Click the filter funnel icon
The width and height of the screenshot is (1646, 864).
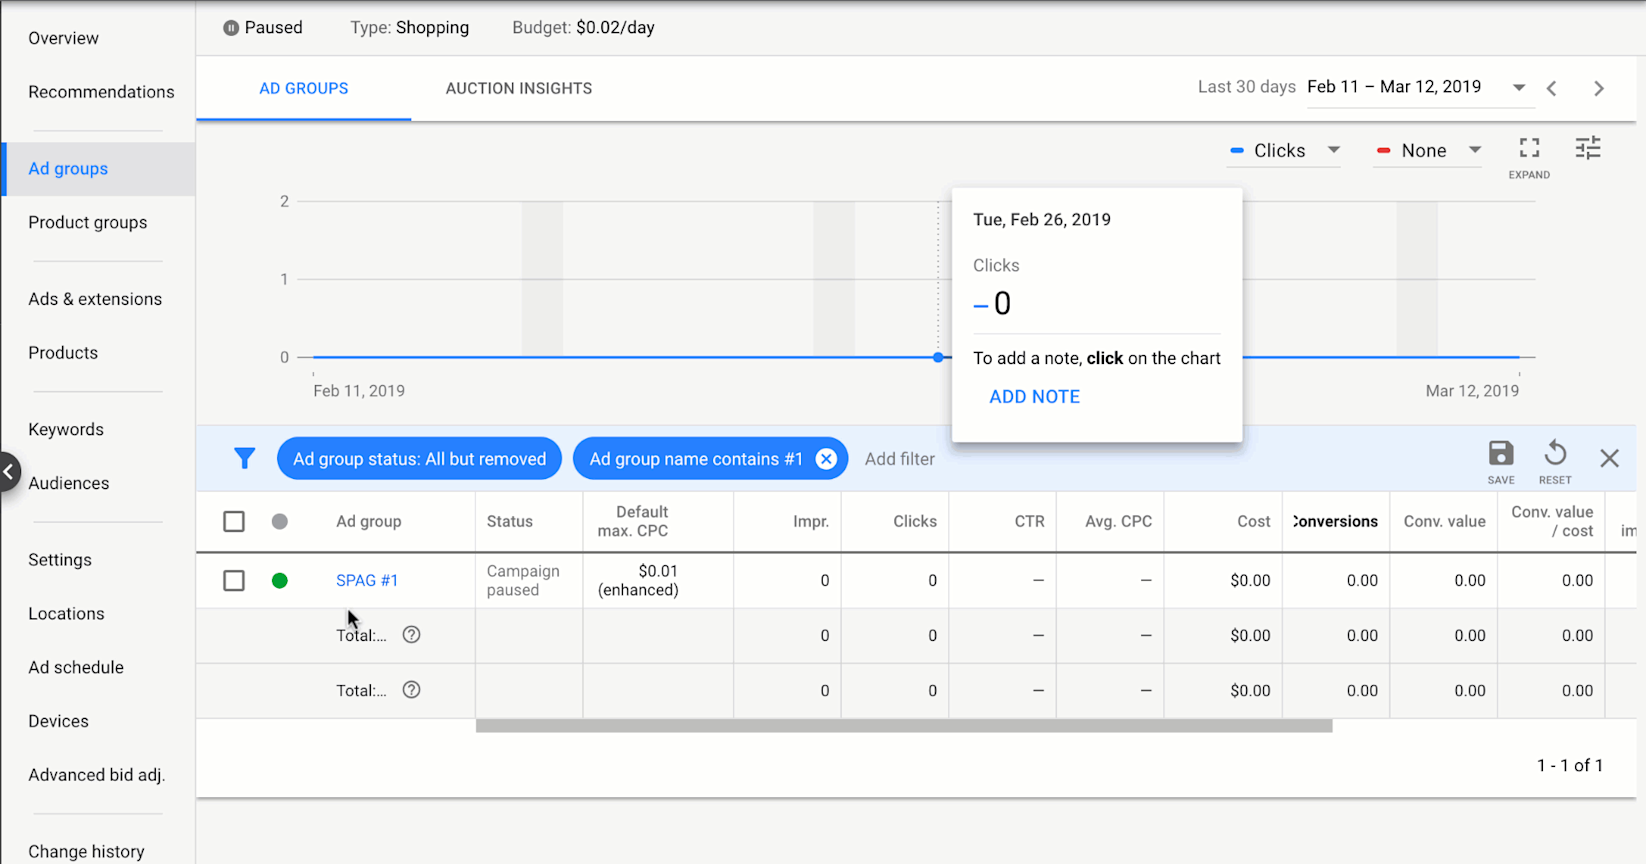244,459
